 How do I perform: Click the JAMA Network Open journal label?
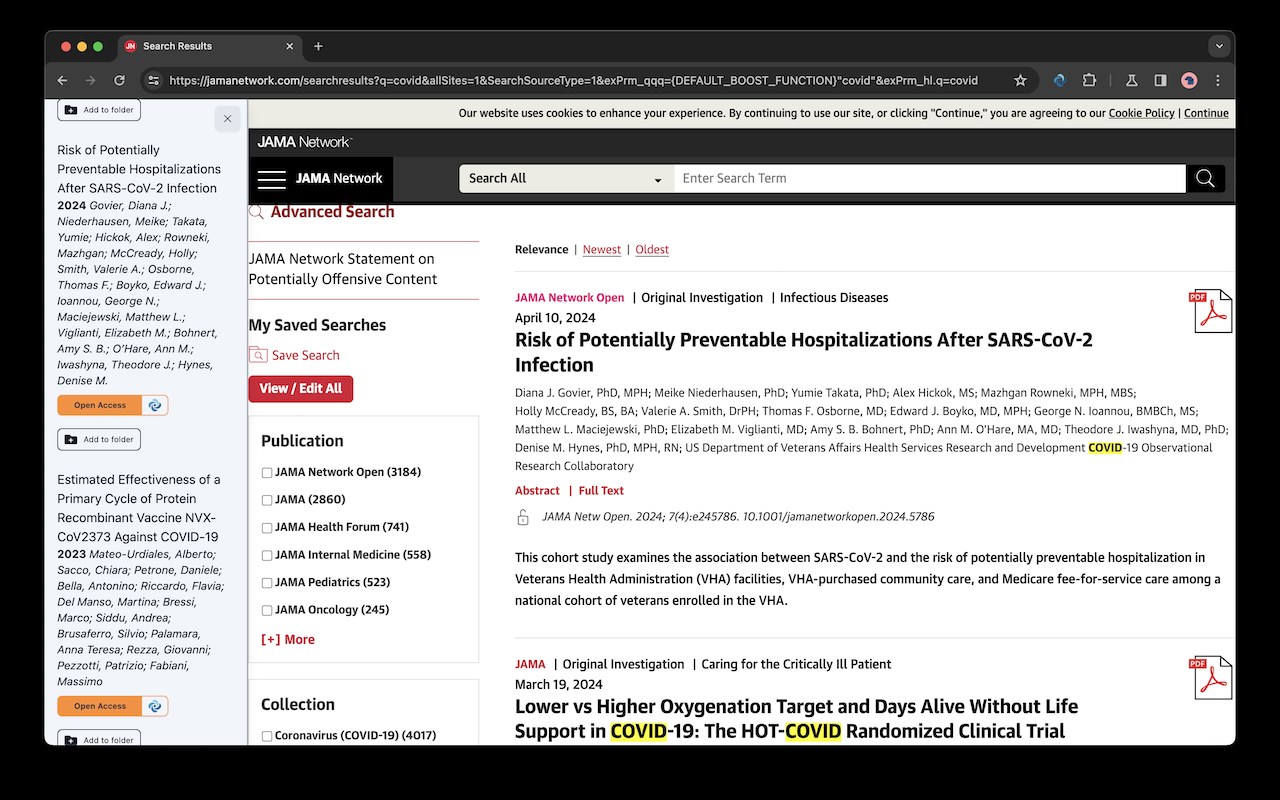point(569,298)
